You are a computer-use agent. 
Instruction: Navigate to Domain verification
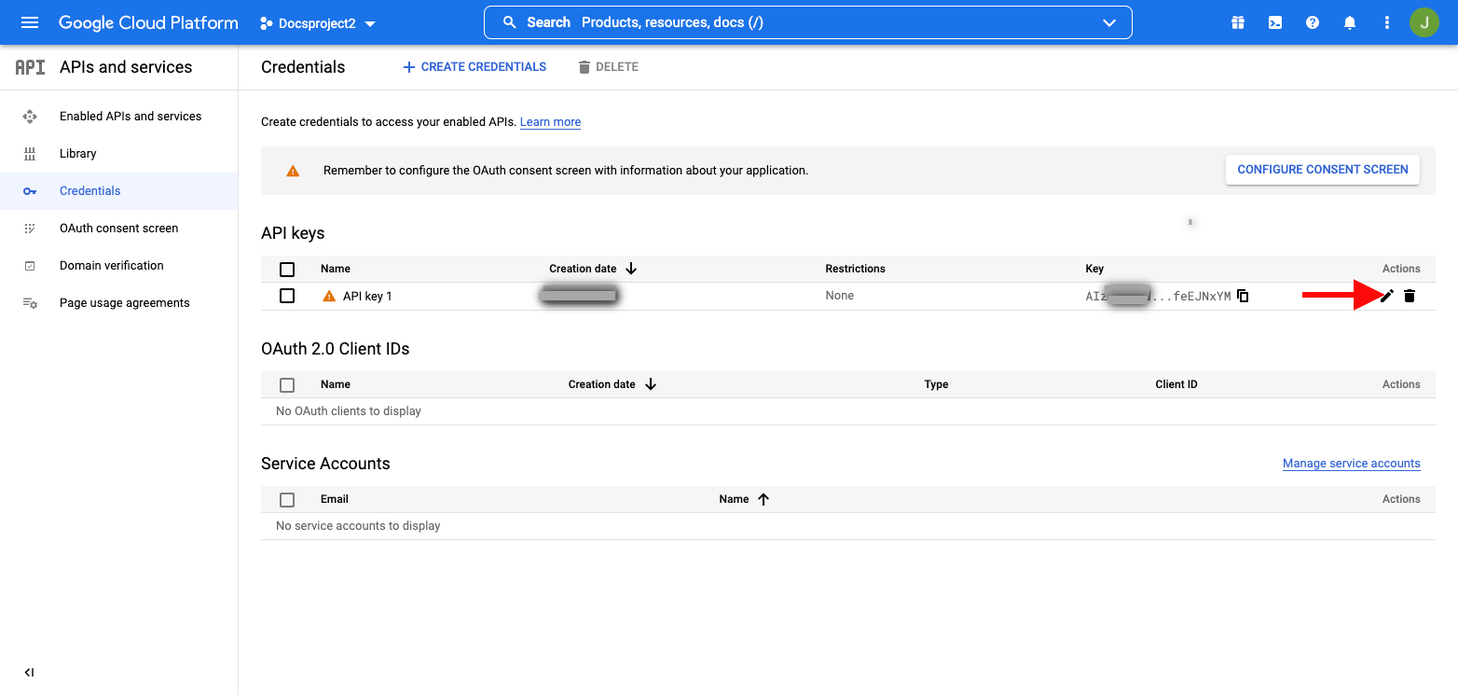coord(113,265)
